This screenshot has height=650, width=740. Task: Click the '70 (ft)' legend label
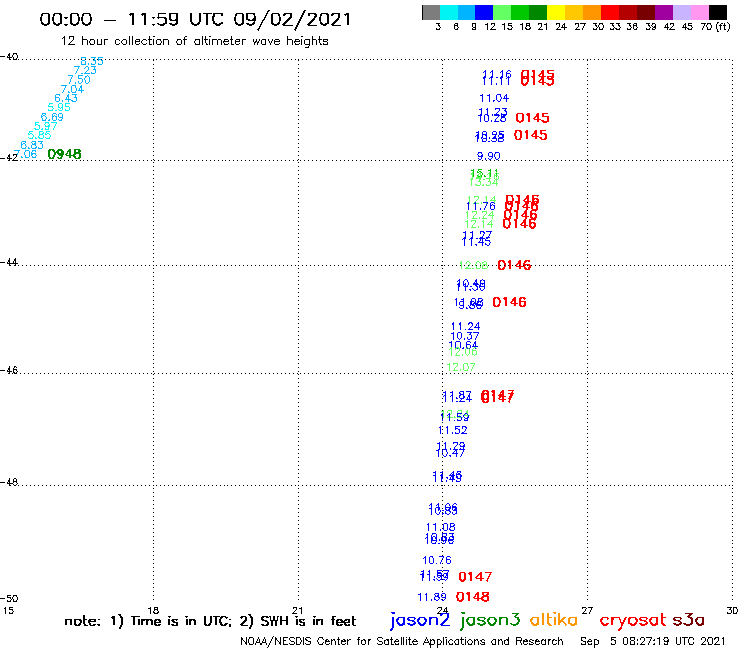pyautogui.click(x=715, y=27)
